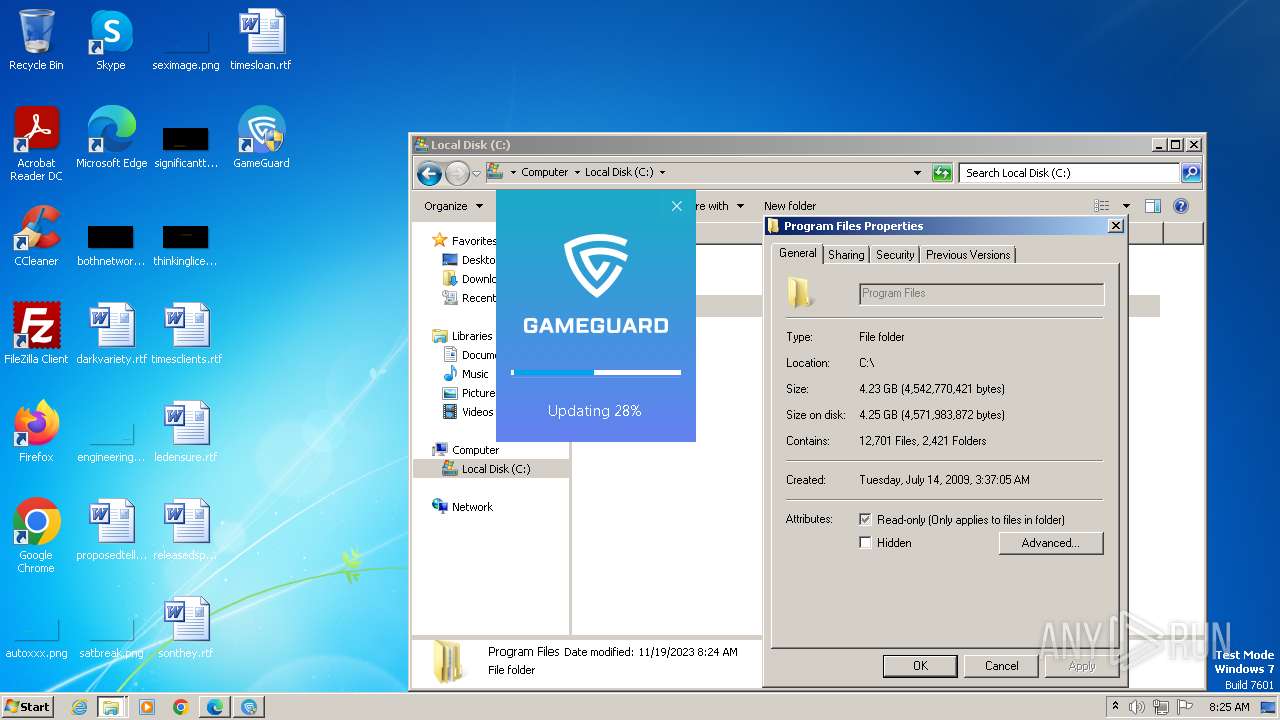Close the GameGuard updater with X

pyautogui.click(x=677, y=206)
